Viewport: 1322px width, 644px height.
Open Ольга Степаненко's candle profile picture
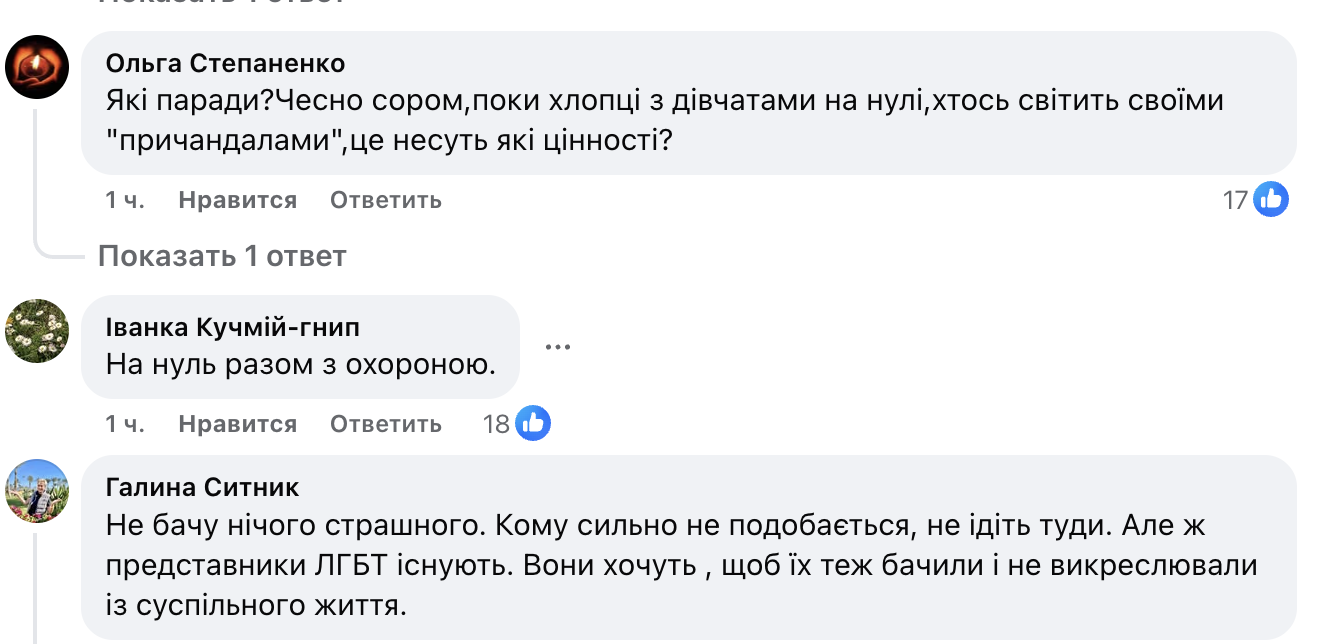[37, 66]
